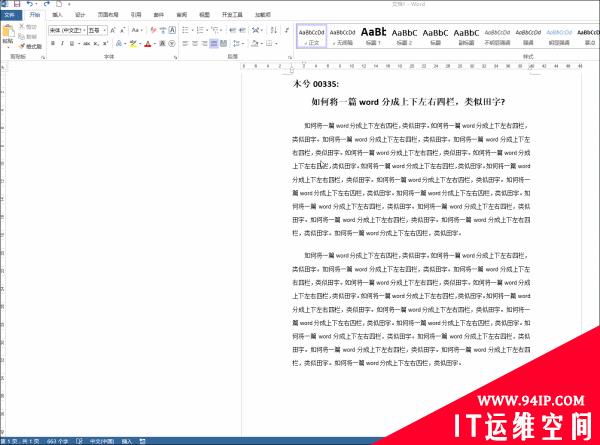Image resolution: width=600 pixels, height=445 pixels.
Task: Apply the 副标题 subtitle style
Action: point(466,36)
